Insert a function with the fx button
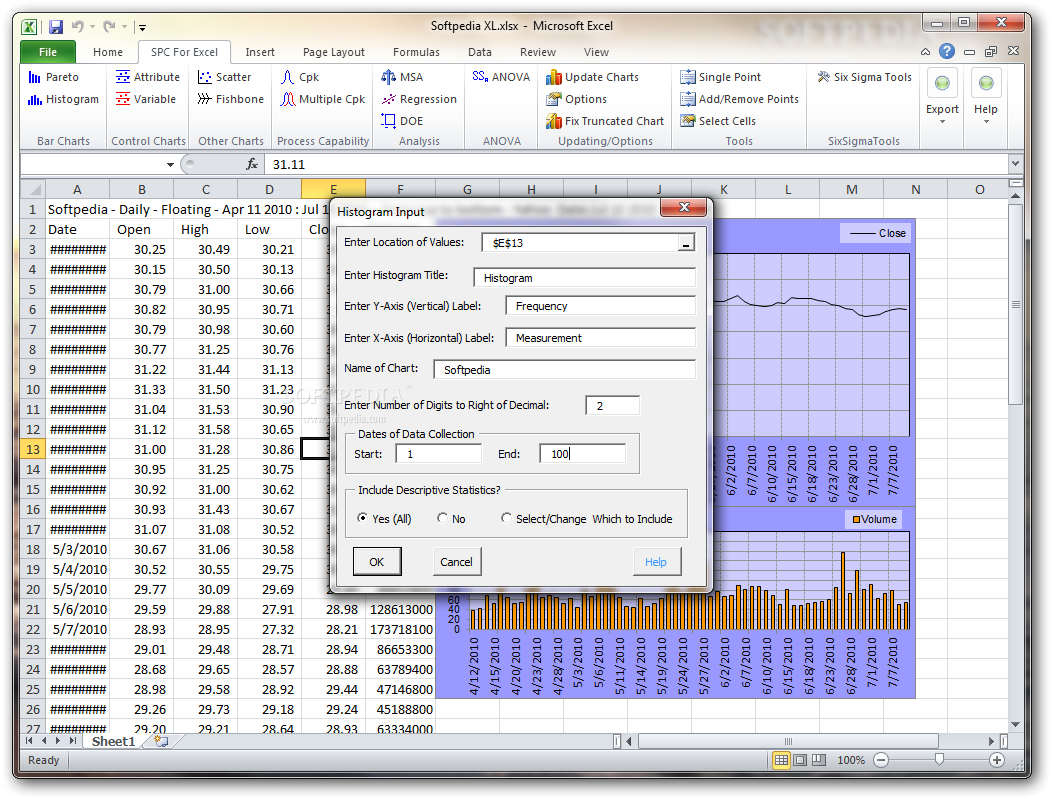Image resolution: width=1052 pixels, height=799 pixels. coord(252,164)
